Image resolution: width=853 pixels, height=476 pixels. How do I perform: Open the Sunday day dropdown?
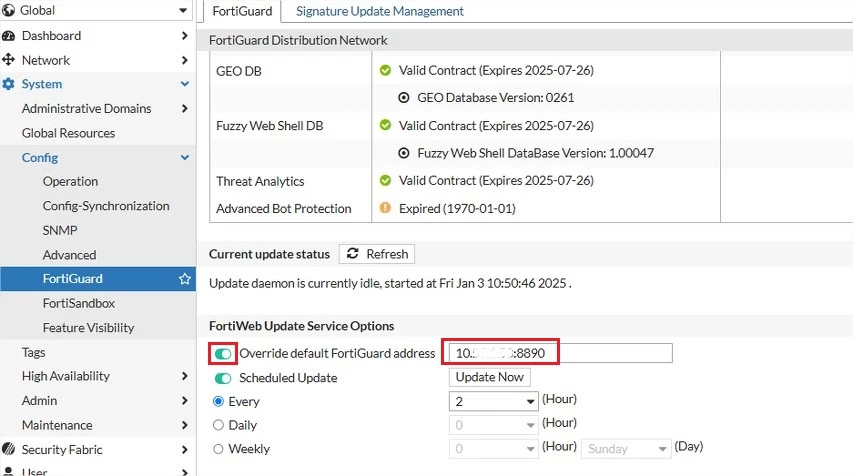[x=626, y=449]
